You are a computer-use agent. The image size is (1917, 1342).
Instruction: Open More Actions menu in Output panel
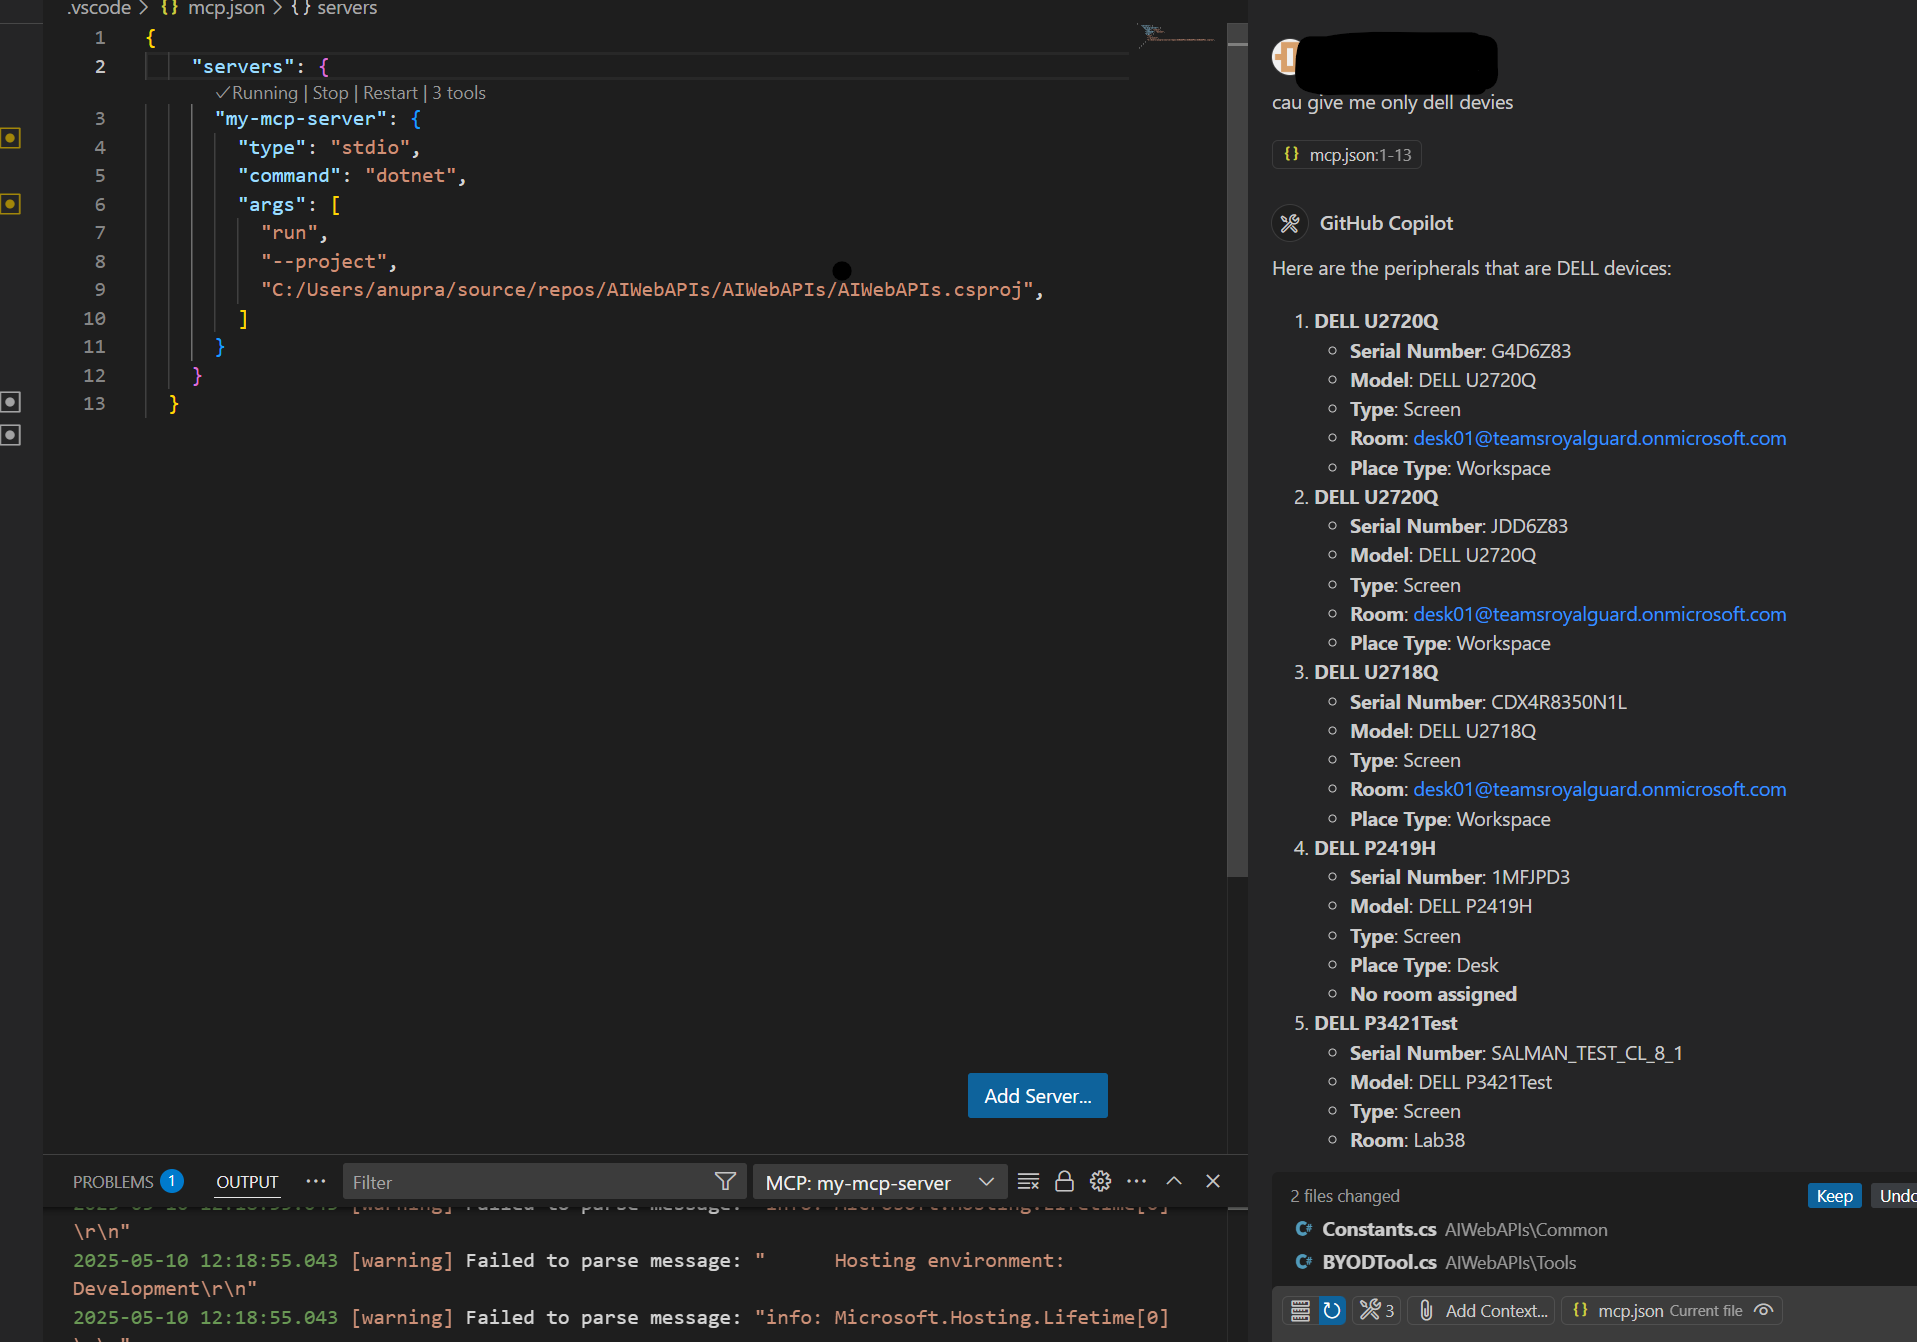coord(1137,1181)
